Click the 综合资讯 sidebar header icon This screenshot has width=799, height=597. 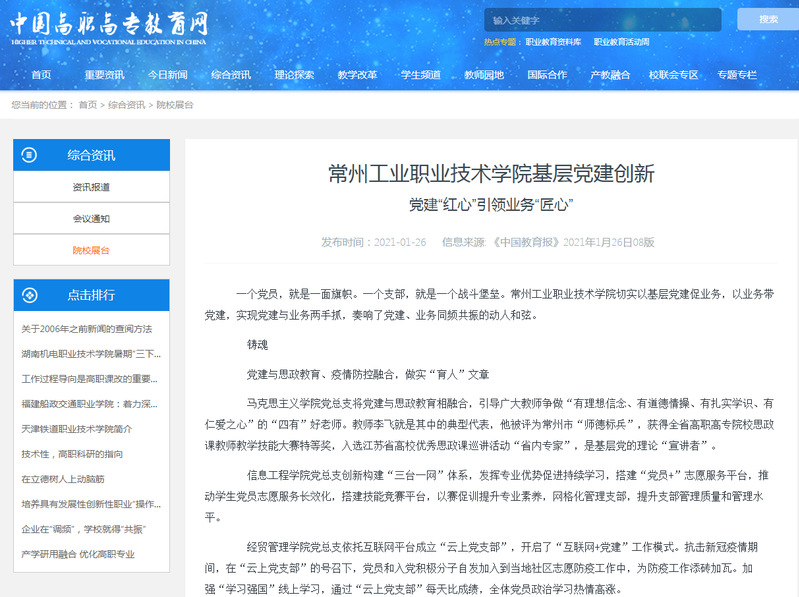(31, 155)
